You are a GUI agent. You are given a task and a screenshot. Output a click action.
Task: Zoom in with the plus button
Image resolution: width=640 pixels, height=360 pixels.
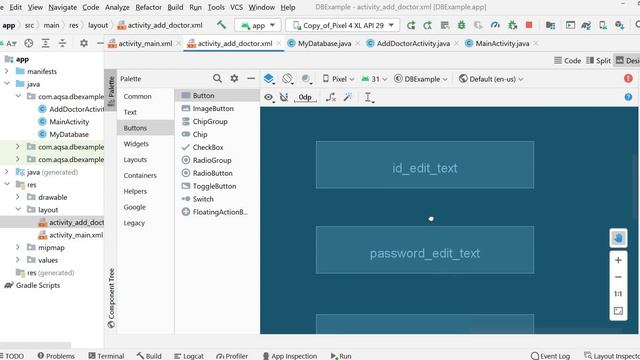point(618,260)
